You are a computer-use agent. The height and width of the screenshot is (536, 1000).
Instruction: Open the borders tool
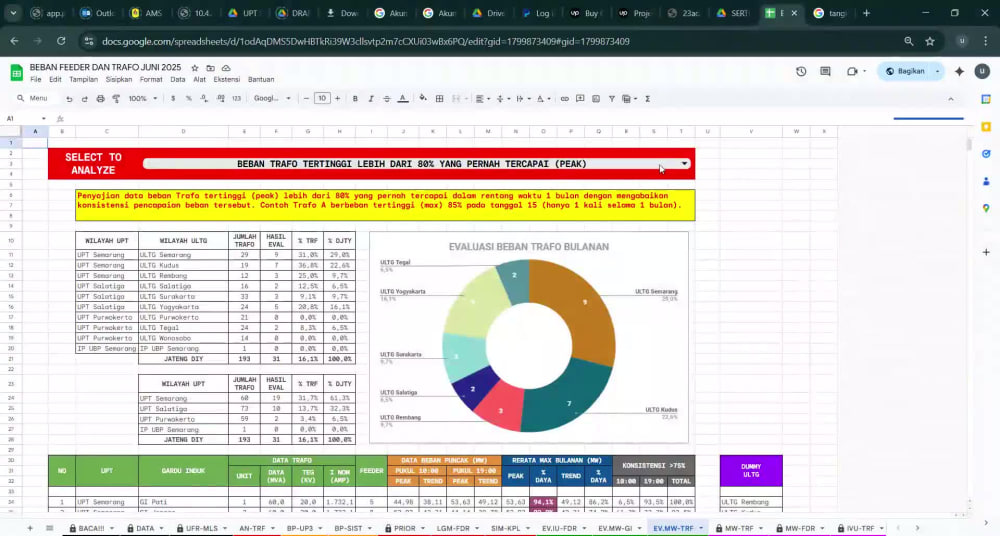[439, 99]
